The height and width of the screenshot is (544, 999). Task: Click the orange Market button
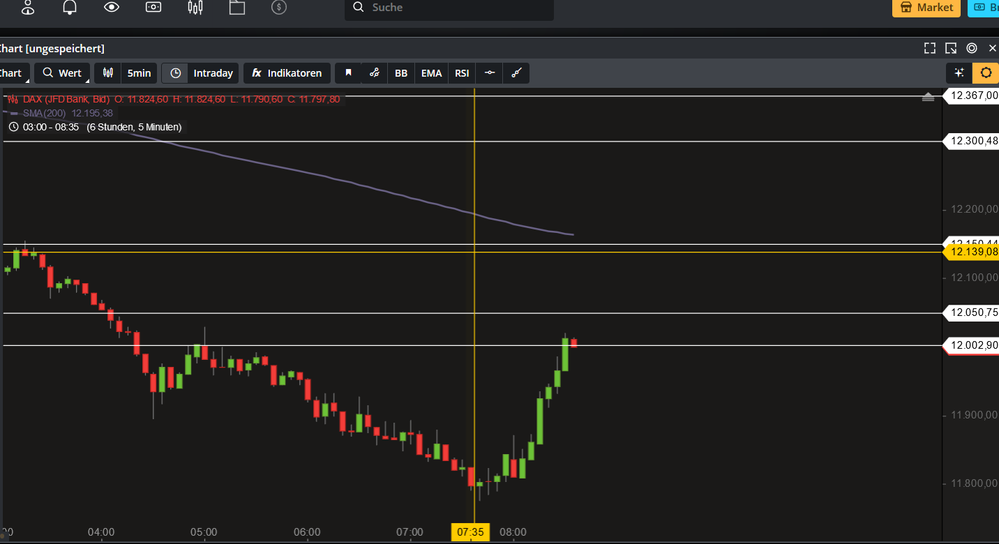[x=926, y=8]
